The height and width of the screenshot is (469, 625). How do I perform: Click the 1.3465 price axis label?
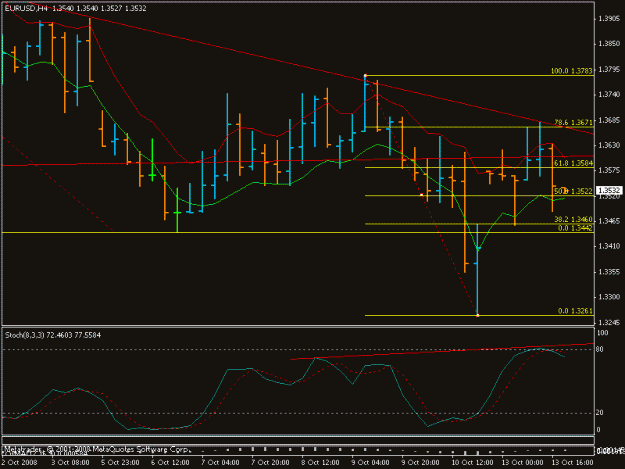[609, 221]
